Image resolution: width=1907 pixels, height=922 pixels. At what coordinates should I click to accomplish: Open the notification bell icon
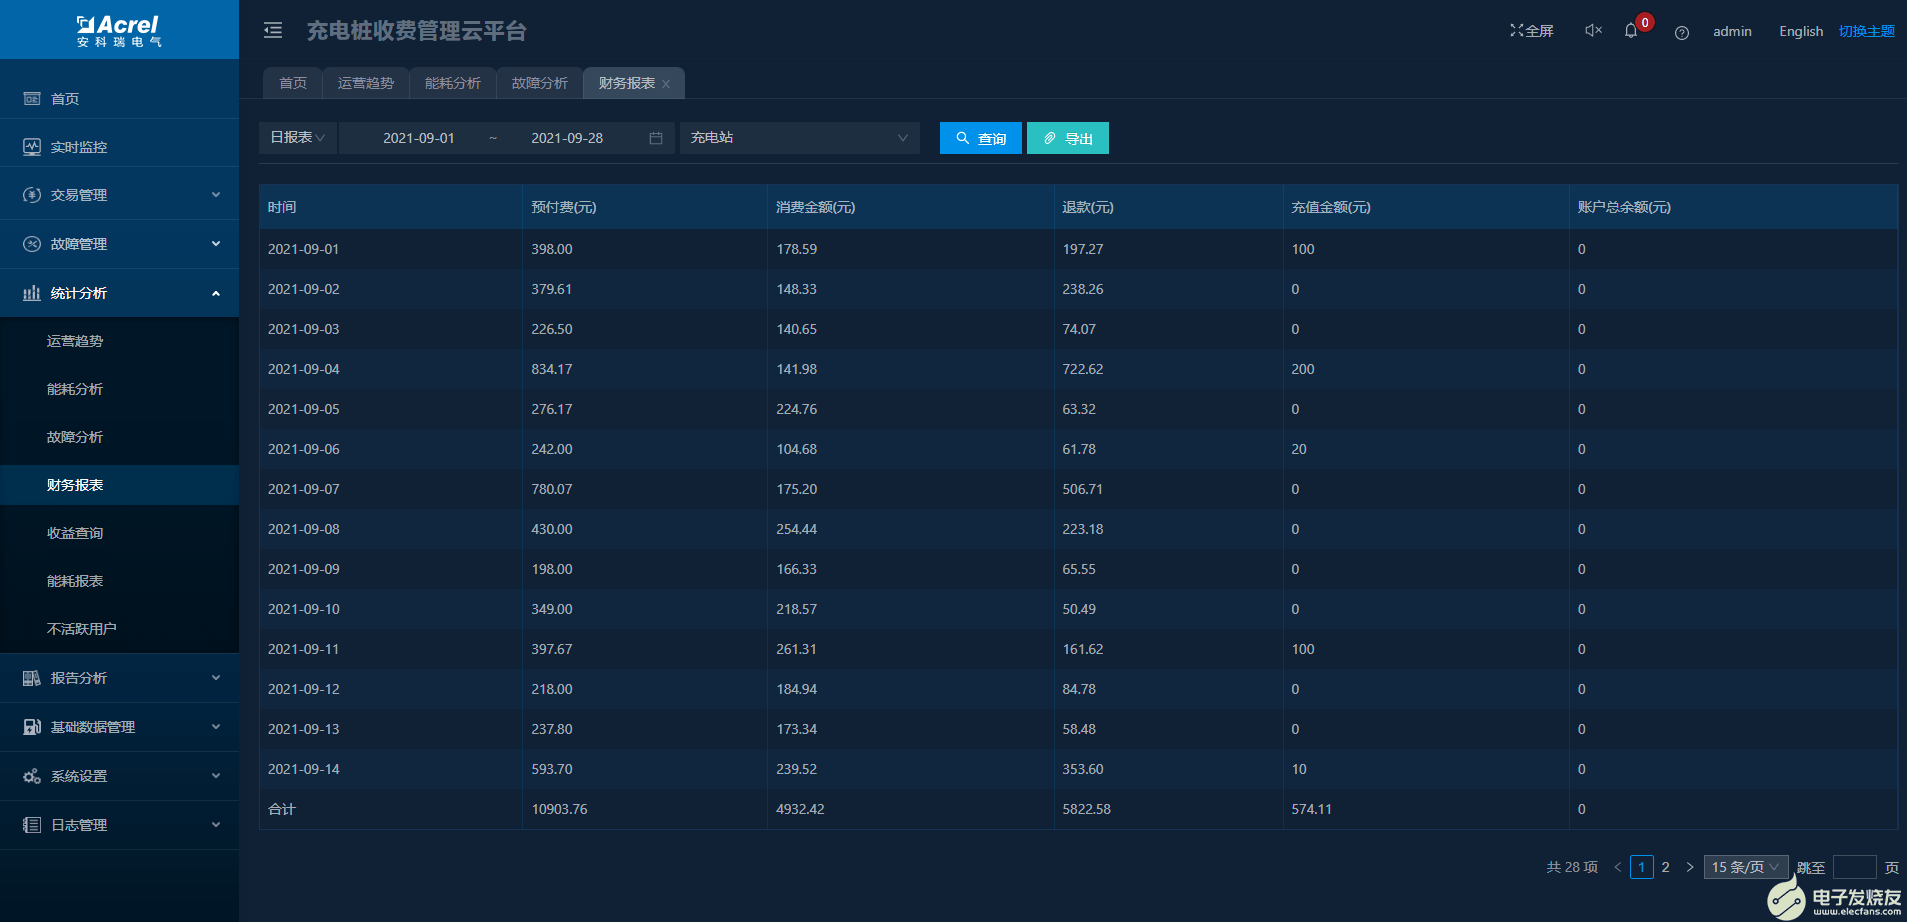point(1631,31)
